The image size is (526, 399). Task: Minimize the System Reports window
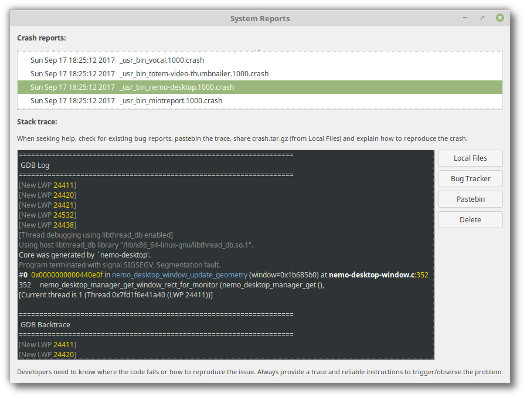(x=465, y=18)
